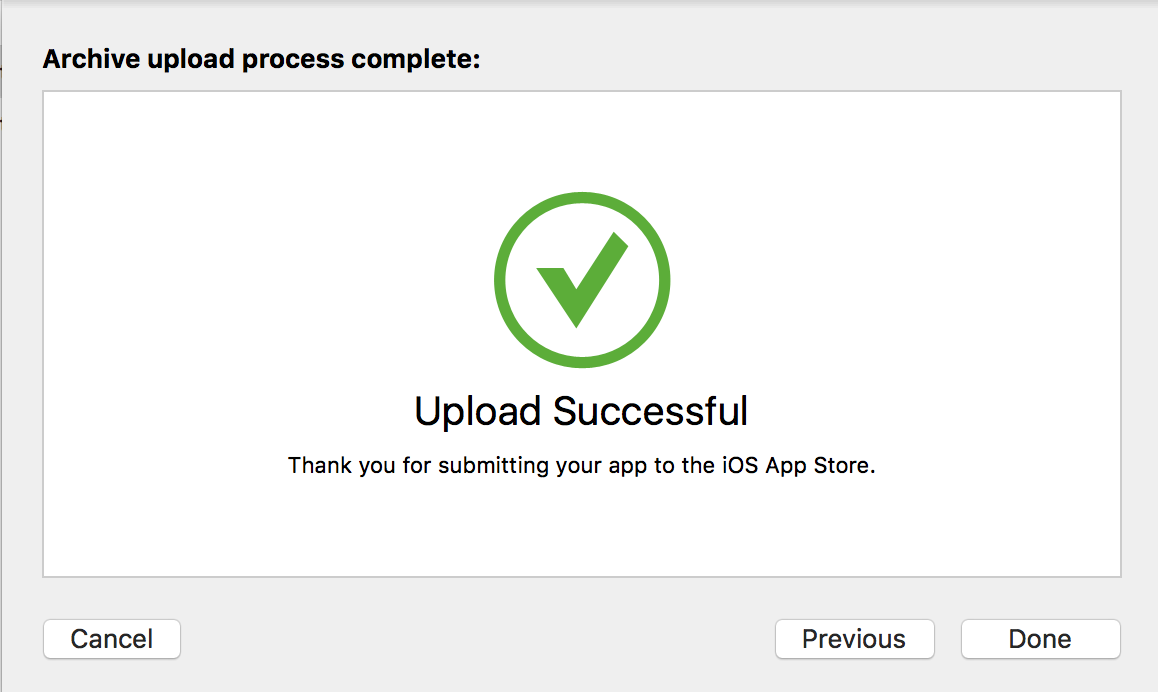
Task: Click the words App Store in message
Action: click(818, 465)
